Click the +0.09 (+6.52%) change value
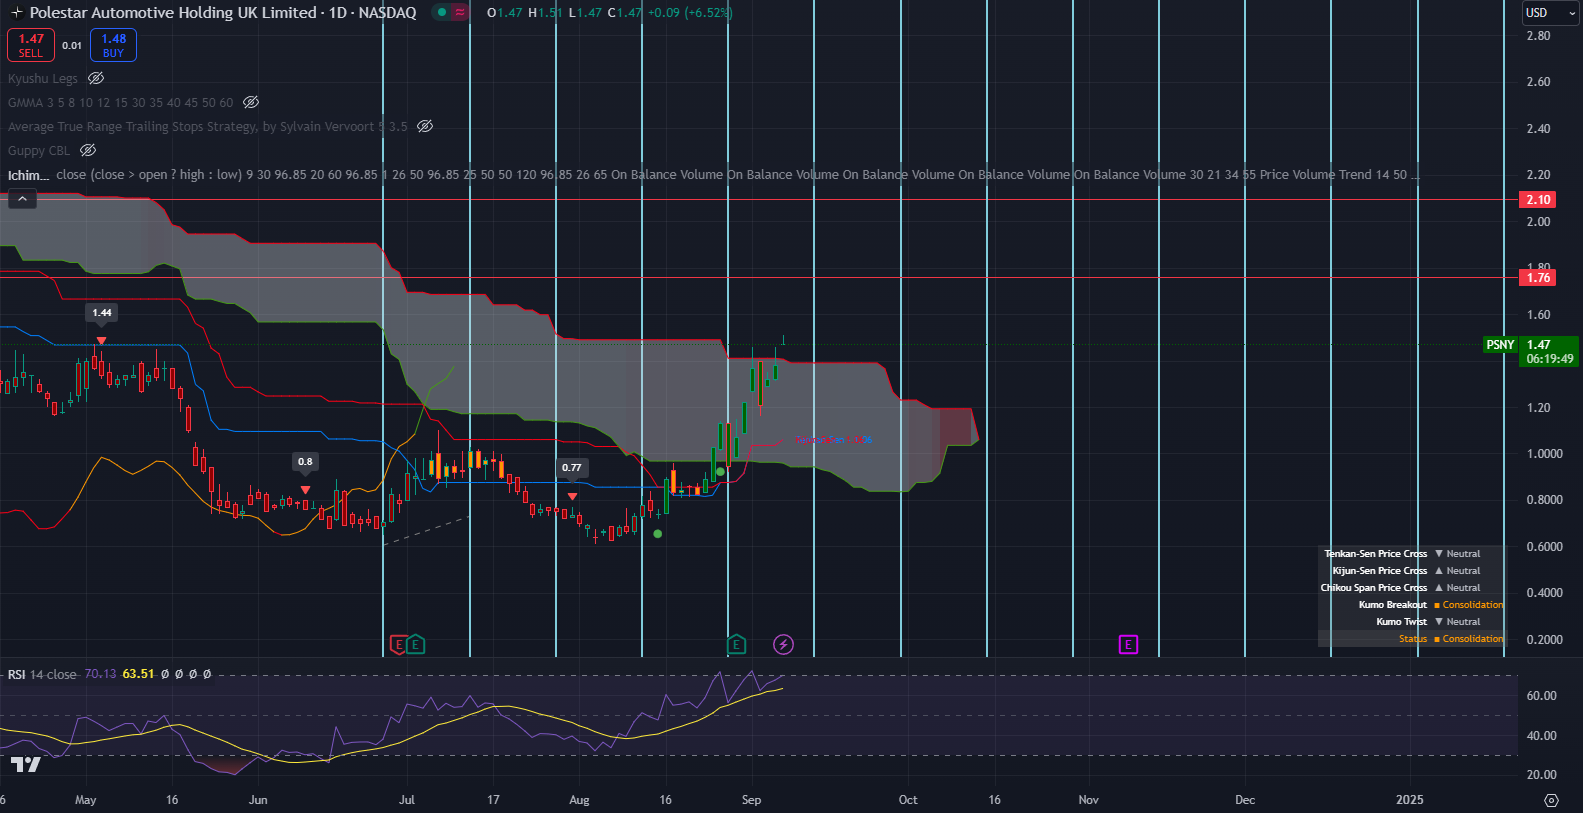Screen dimensions: 1583x813 690,13
